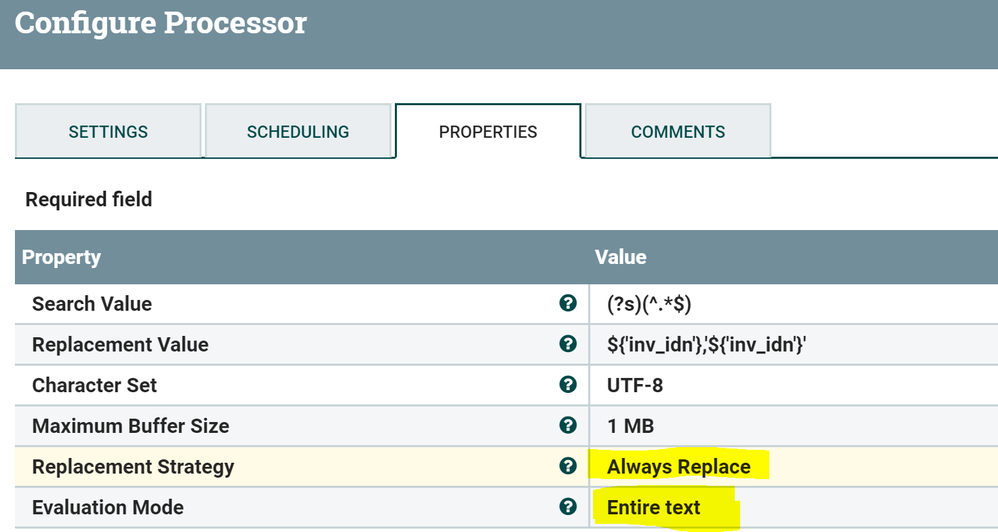Edit the 1 MB buffer size value
Screen dimensions: 998x532
[x=630, y=426]
